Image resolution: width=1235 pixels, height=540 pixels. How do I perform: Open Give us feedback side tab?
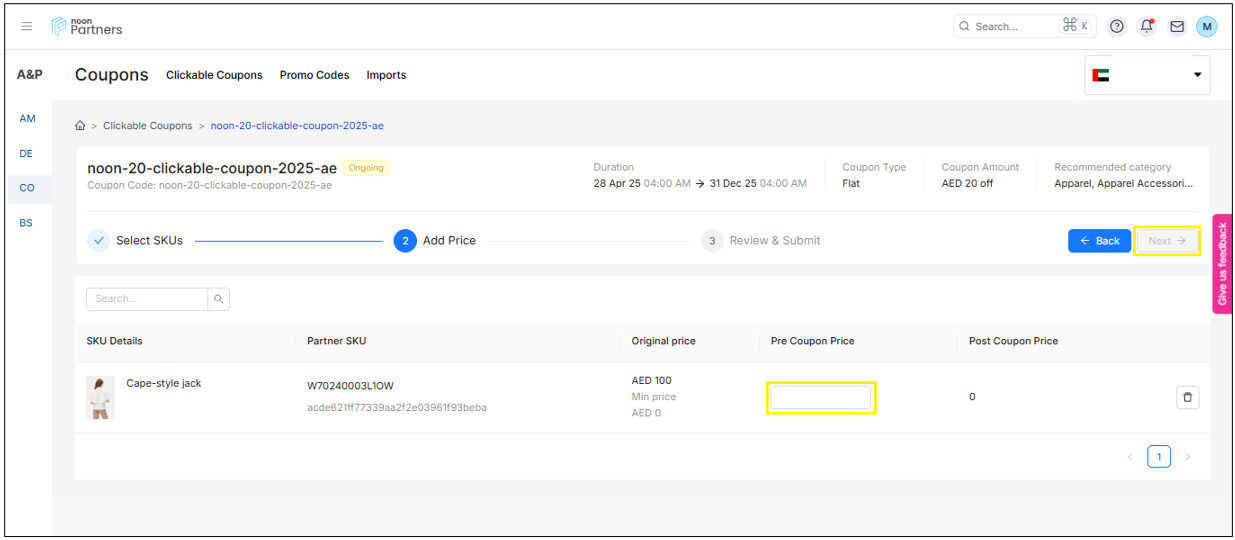(x=1222, y=264)
